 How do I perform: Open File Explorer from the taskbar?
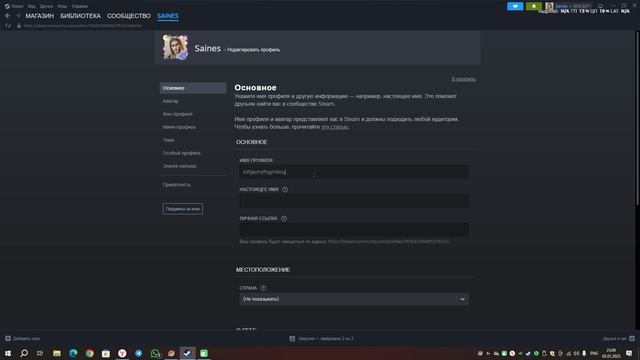pyautogui.click(x=57, y=353)
